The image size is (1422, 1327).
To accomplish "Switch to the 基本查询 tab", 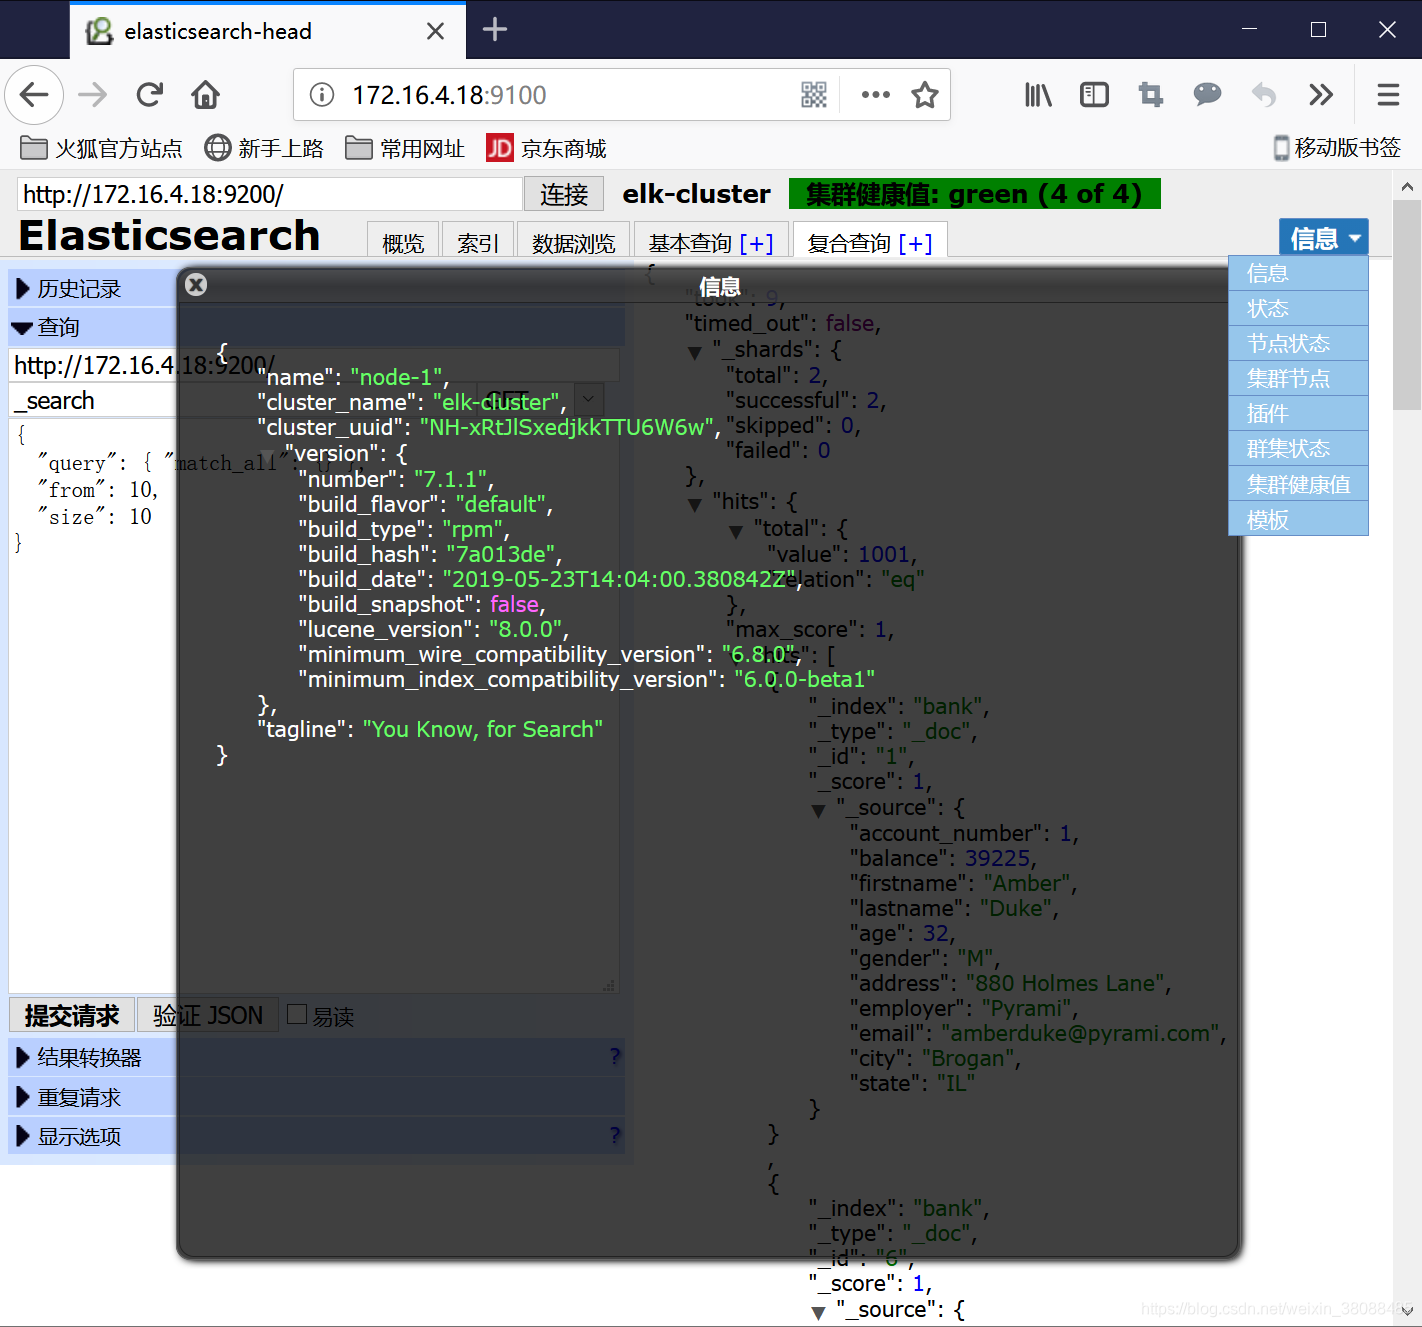I will 711,242.
